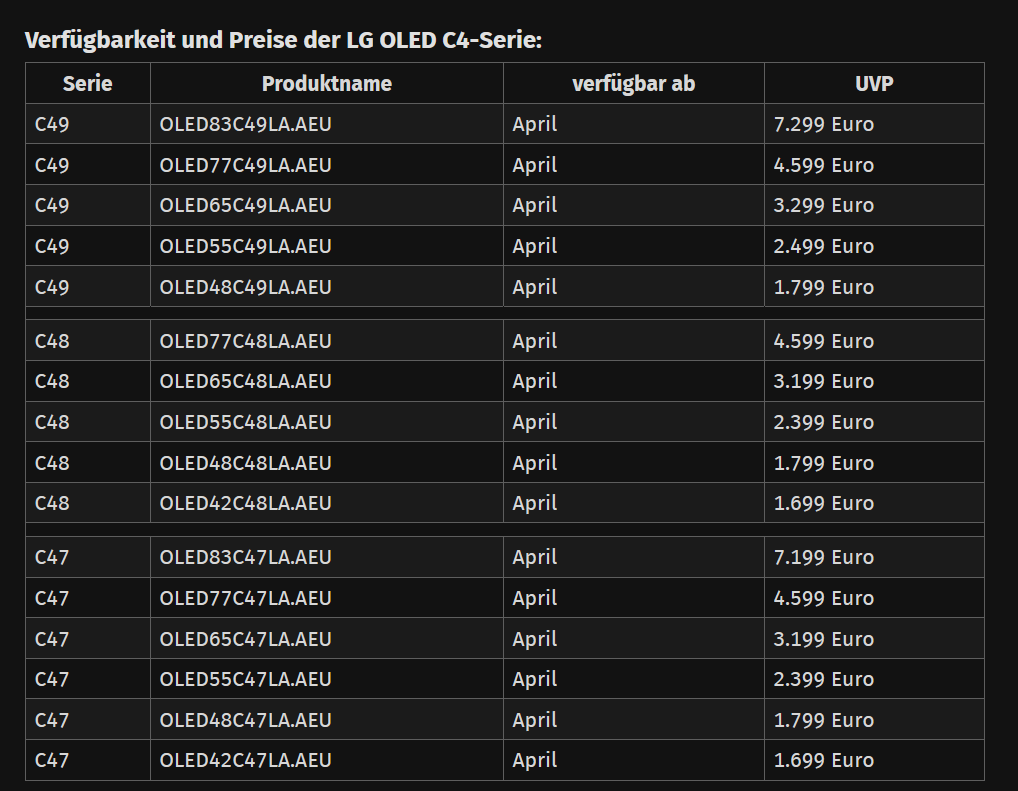Click the verfügbar ab column header
Screen dimensions: 1018x791
[634, 84]
